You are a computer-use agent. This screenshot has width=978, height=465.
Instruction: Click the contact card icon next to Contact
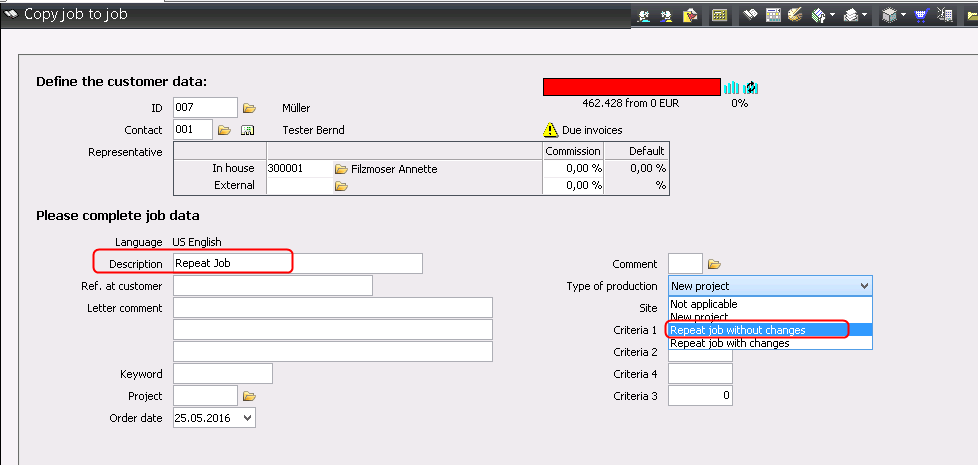(x=248, y=130)
